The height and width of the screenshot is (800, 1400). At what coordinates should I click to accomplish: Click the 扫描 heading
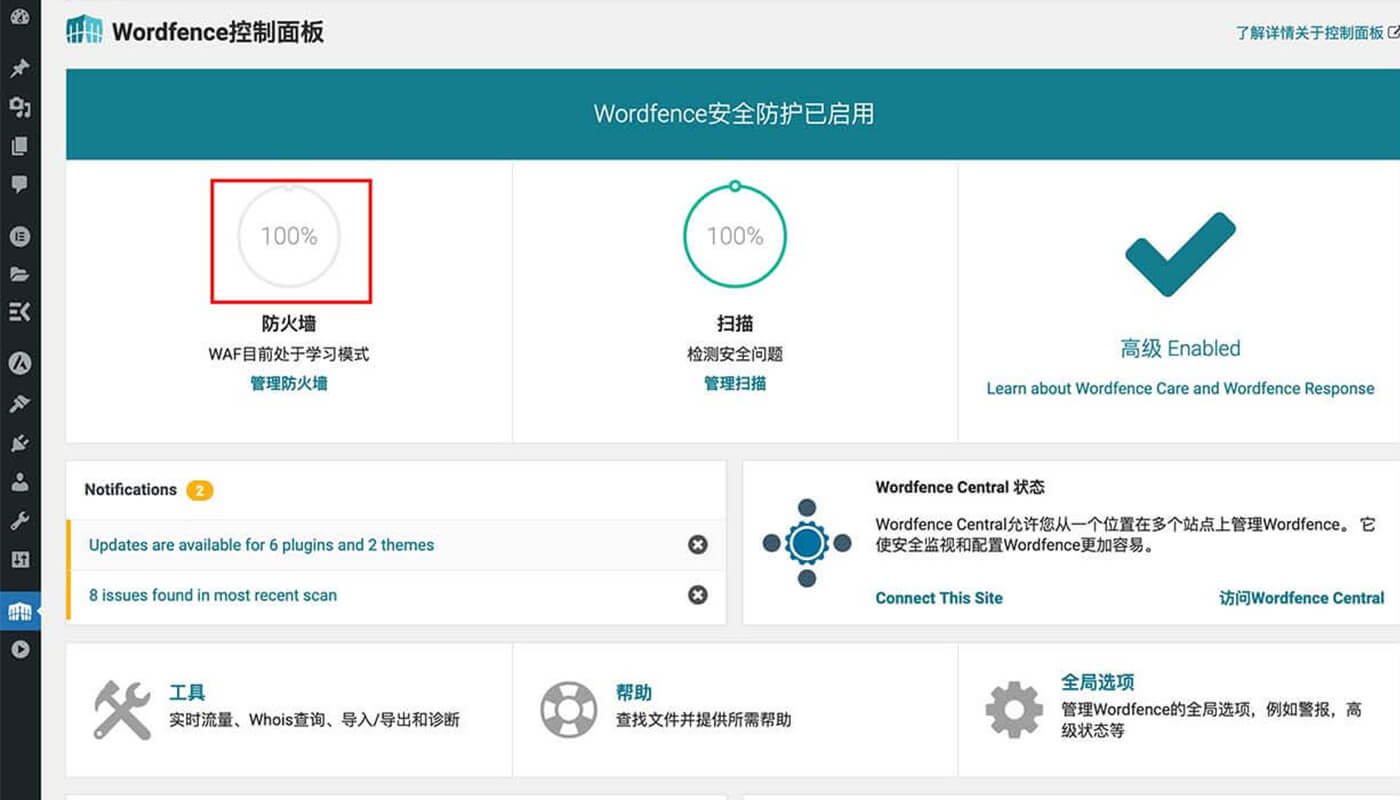click(x=735, y=323)
